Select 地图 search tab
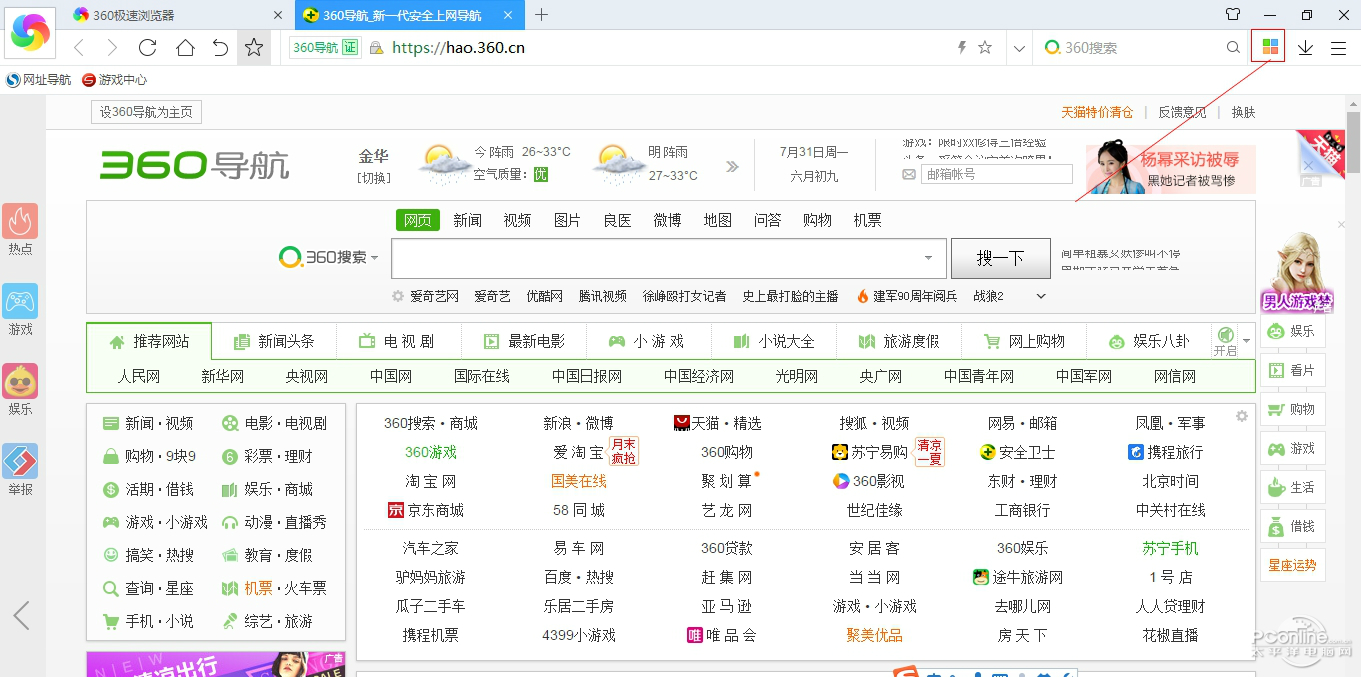This screenshot has width=1361, height=677. pos(717,220)
